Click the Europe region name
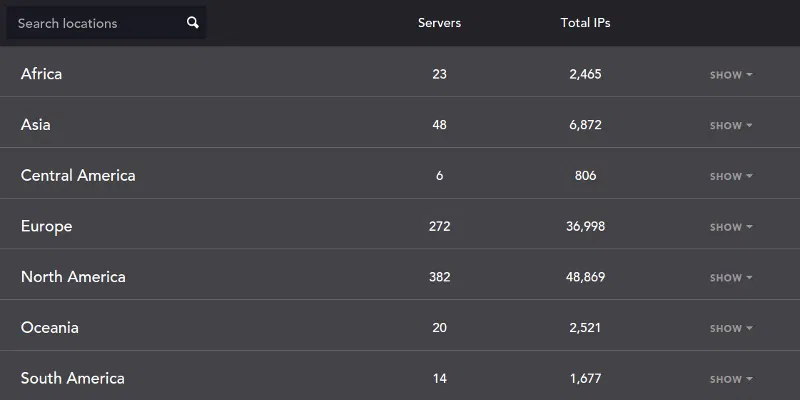This screenshot has height=400, width=800. pos(47,226)
